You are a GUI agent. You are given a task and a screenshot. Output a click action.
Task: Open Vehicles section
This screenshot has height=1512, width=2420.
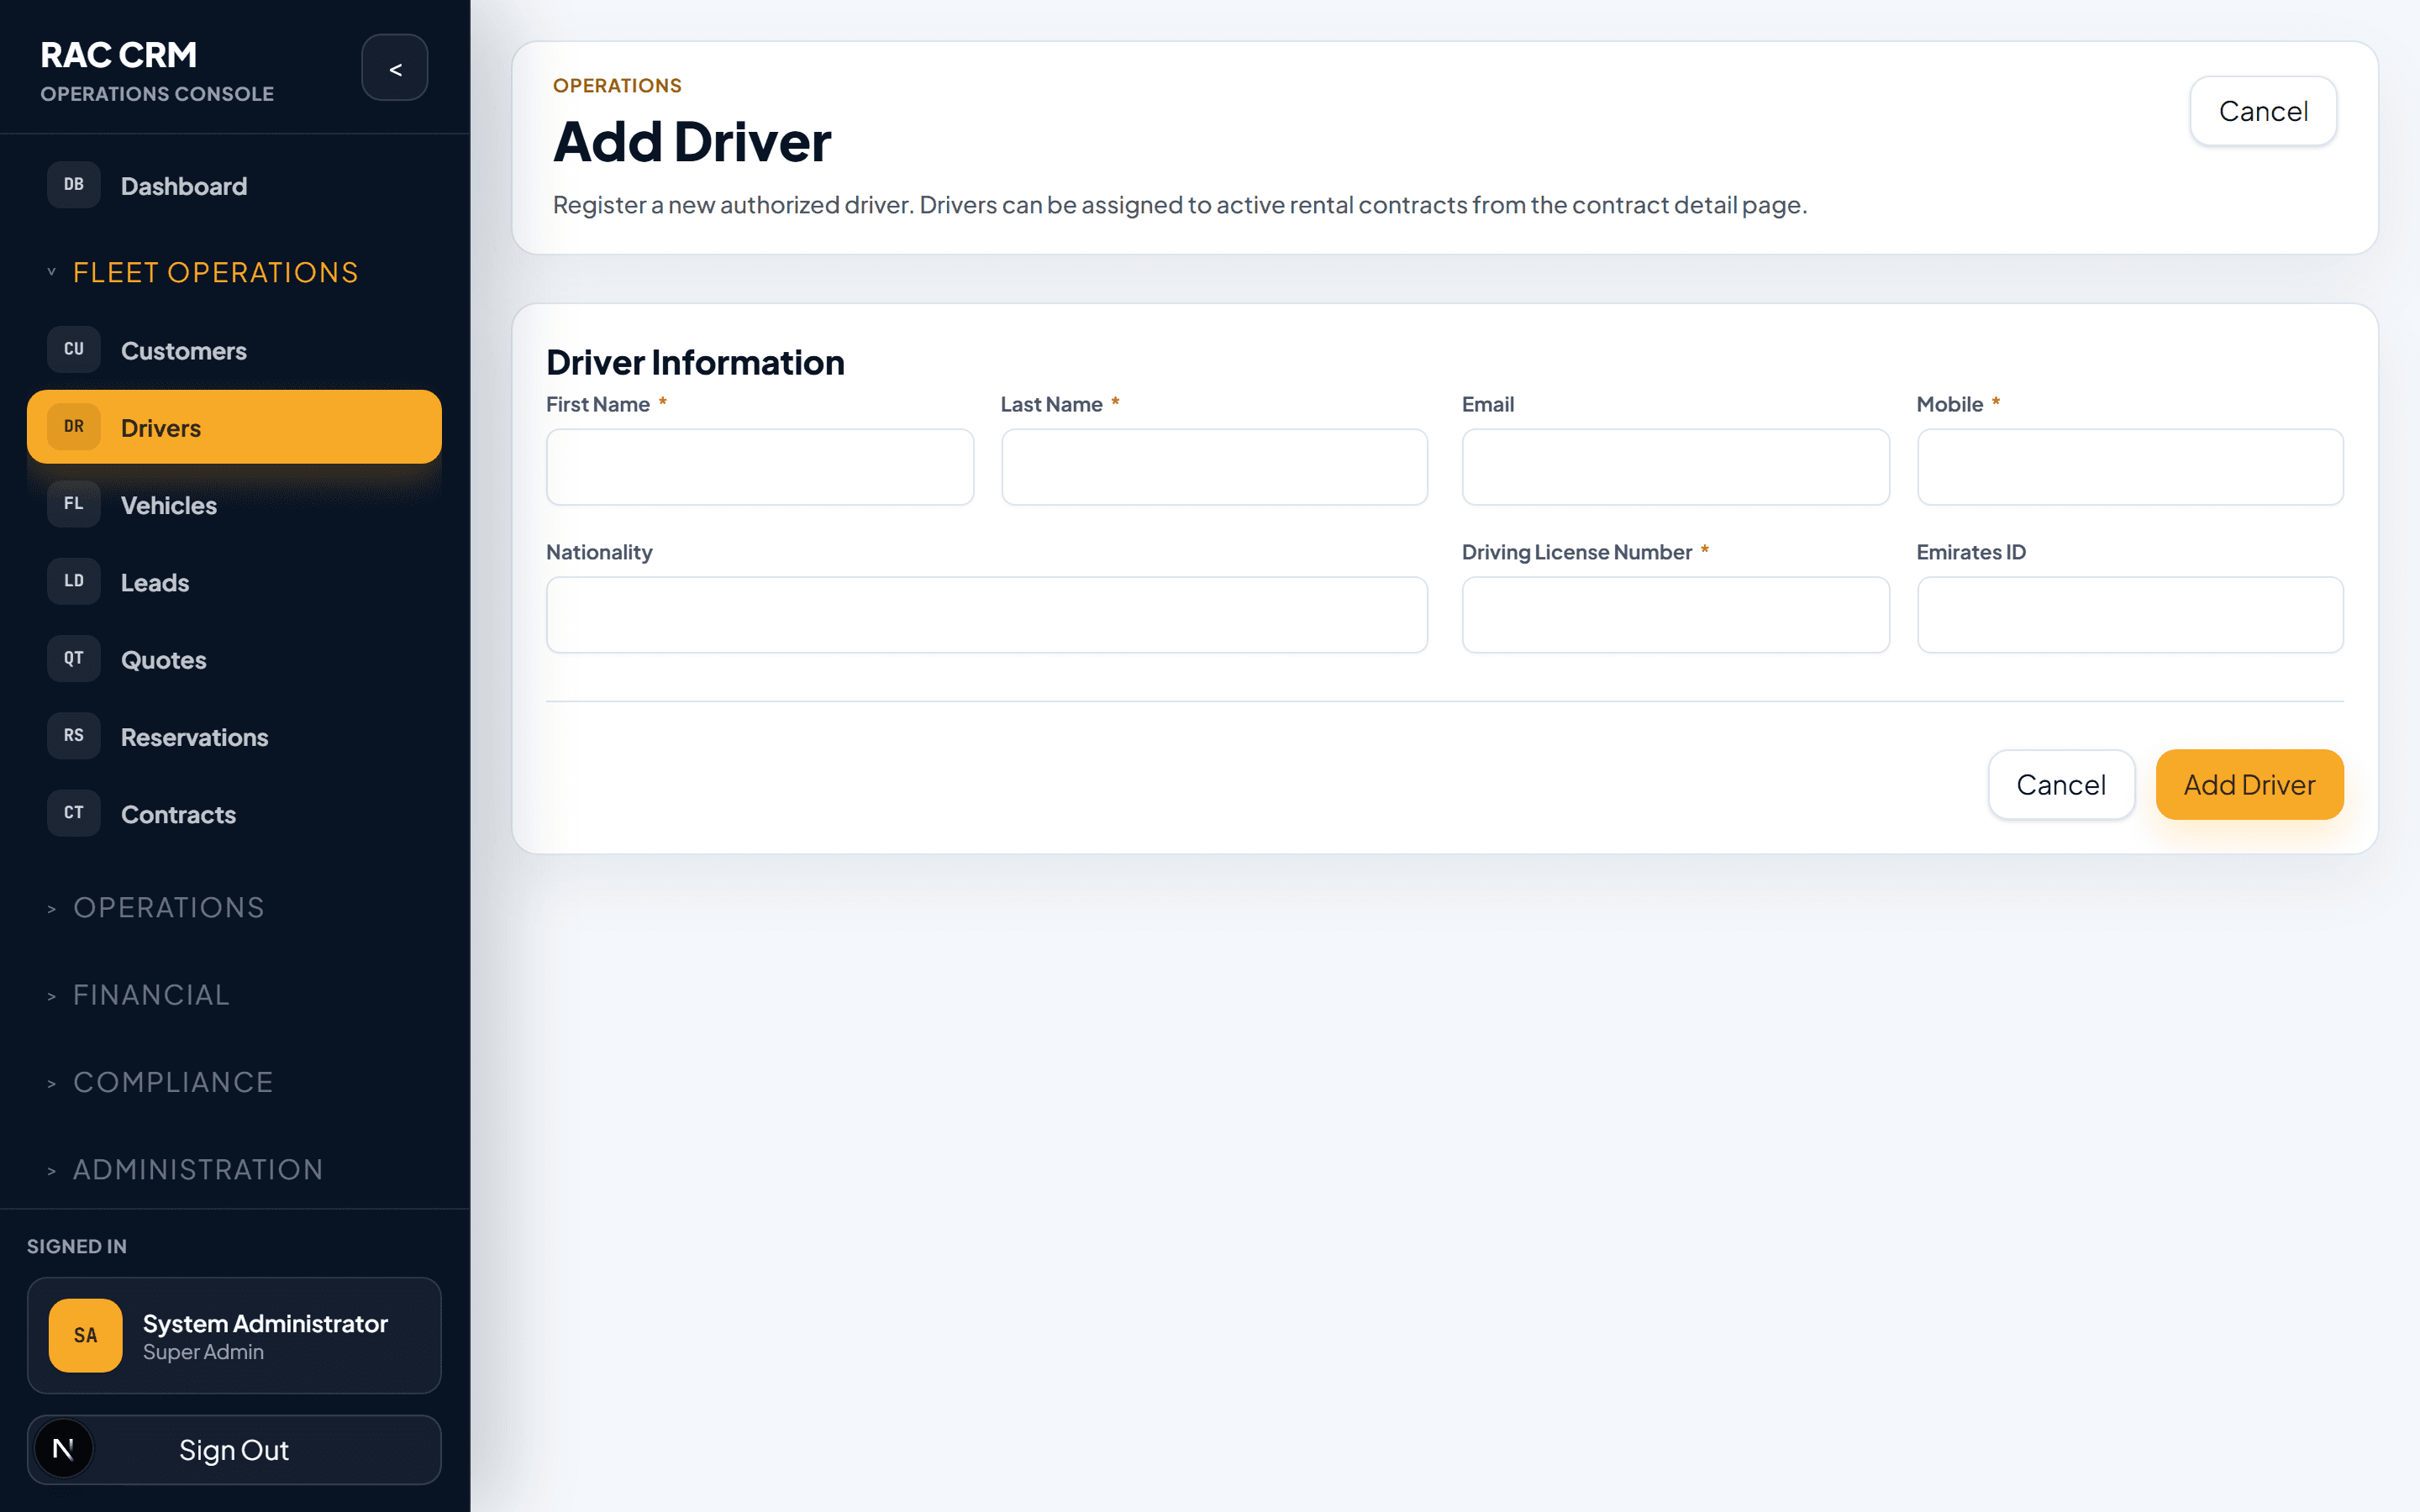click(234, 505)
